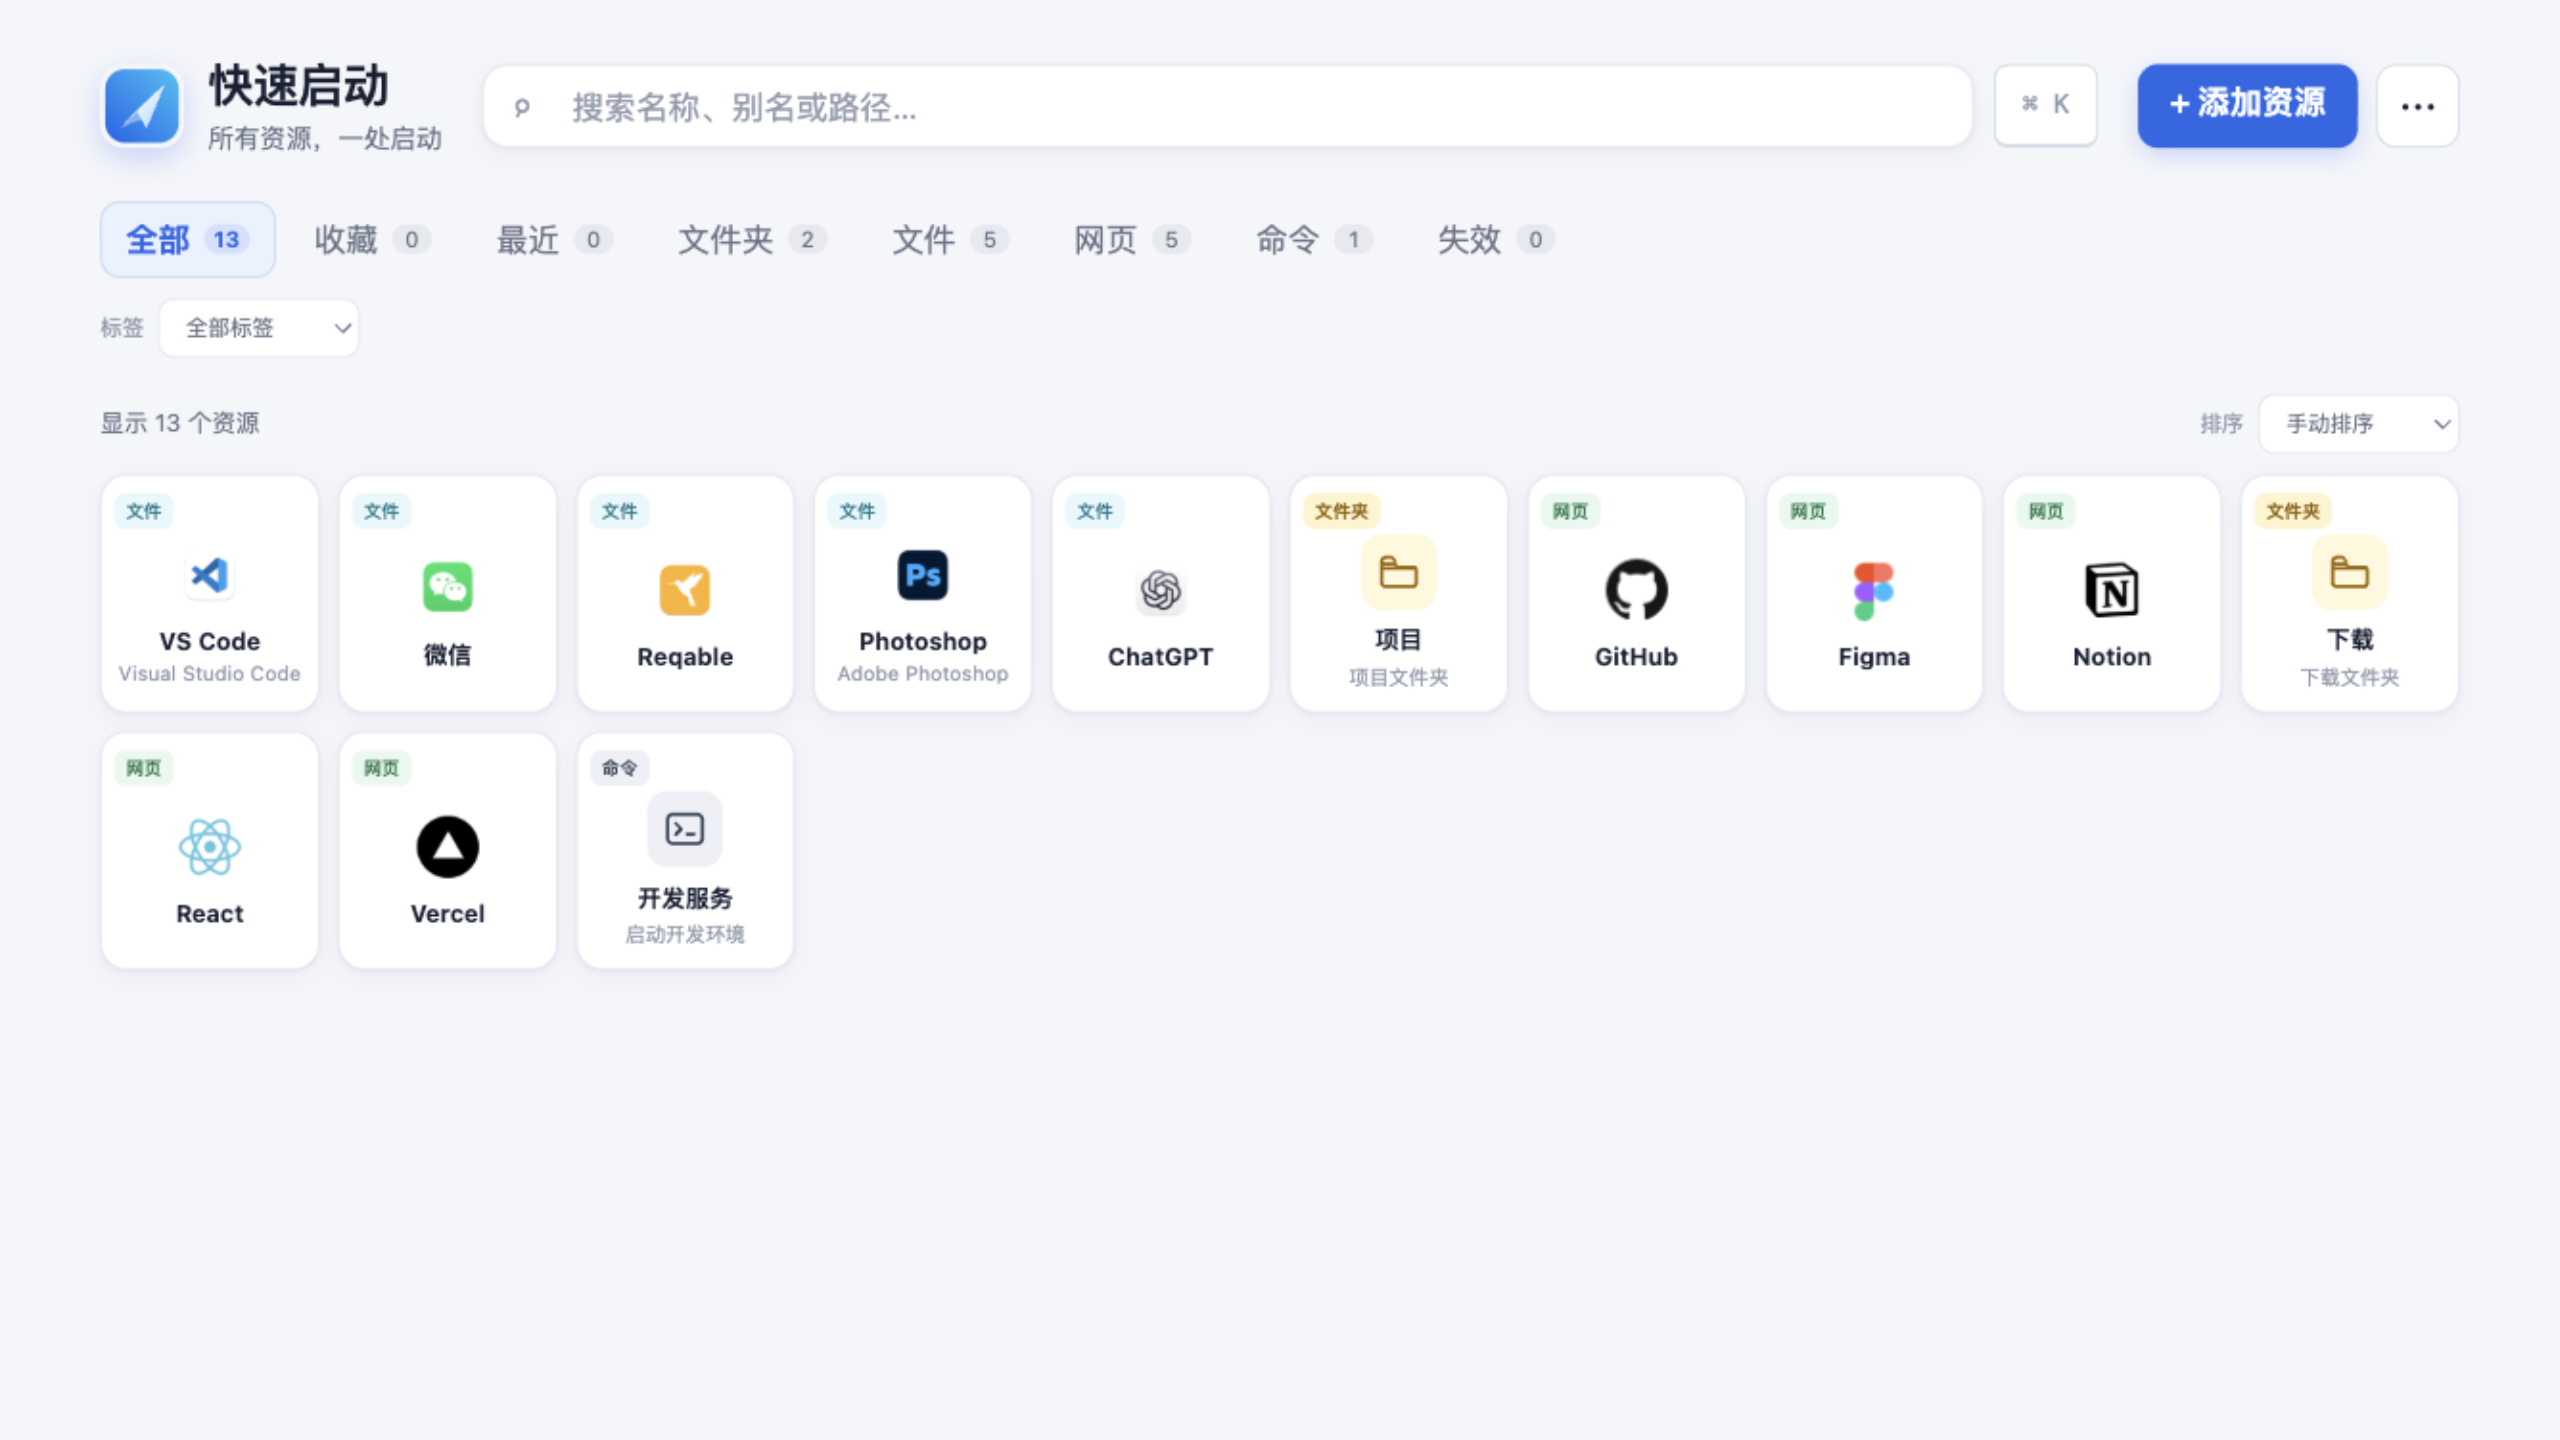This screenshot has width=2560, height=1440.
Task: Open the ChatGPT app icon
Action: [x=1160, y=590]
